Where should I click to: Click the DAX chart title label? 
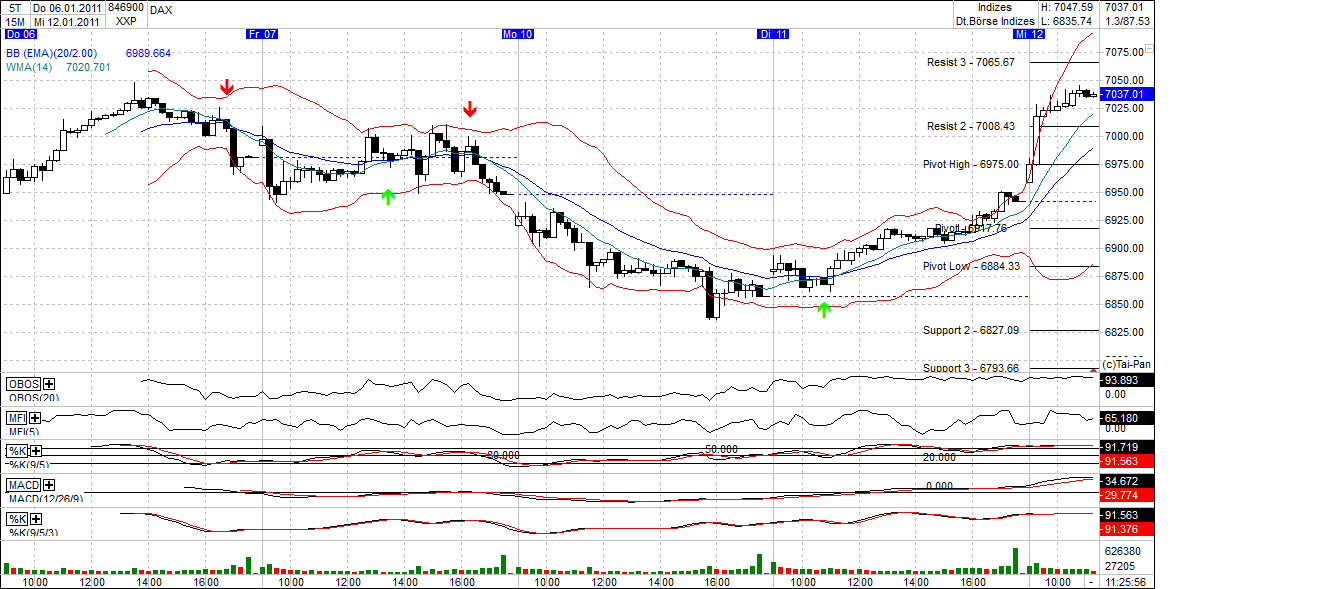pos(160,8)
